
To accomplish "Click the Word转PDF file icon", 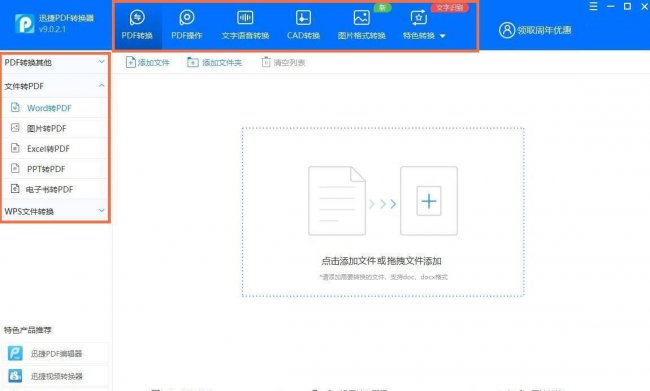I will click(x=15, y=107).
